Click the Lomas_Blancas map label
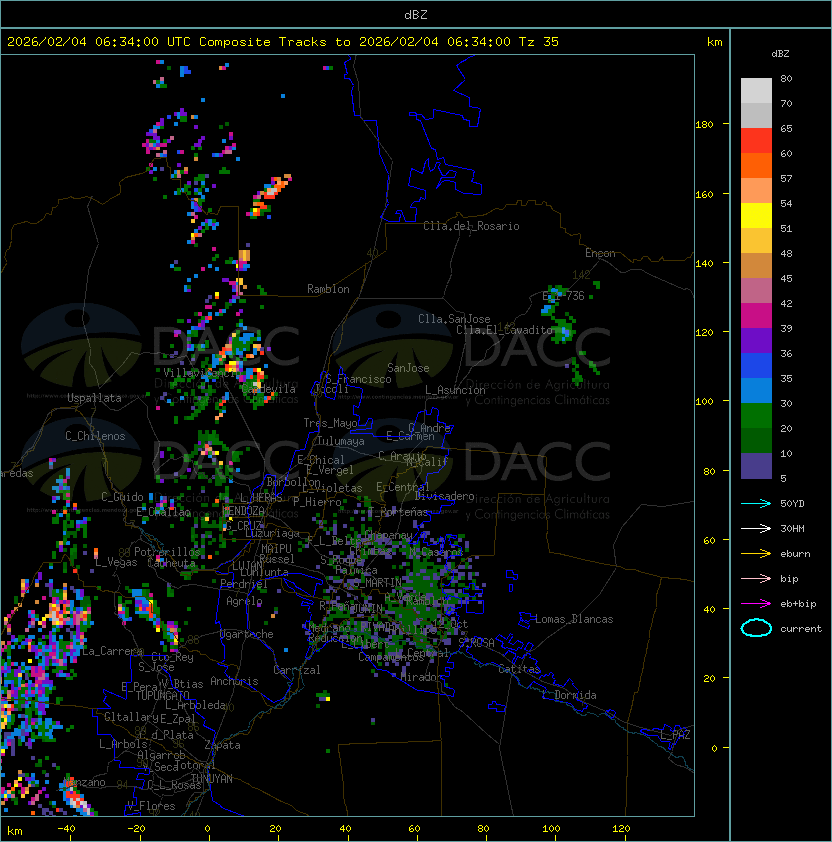Screen dimensions: 832x842 (x=574, y=619)
